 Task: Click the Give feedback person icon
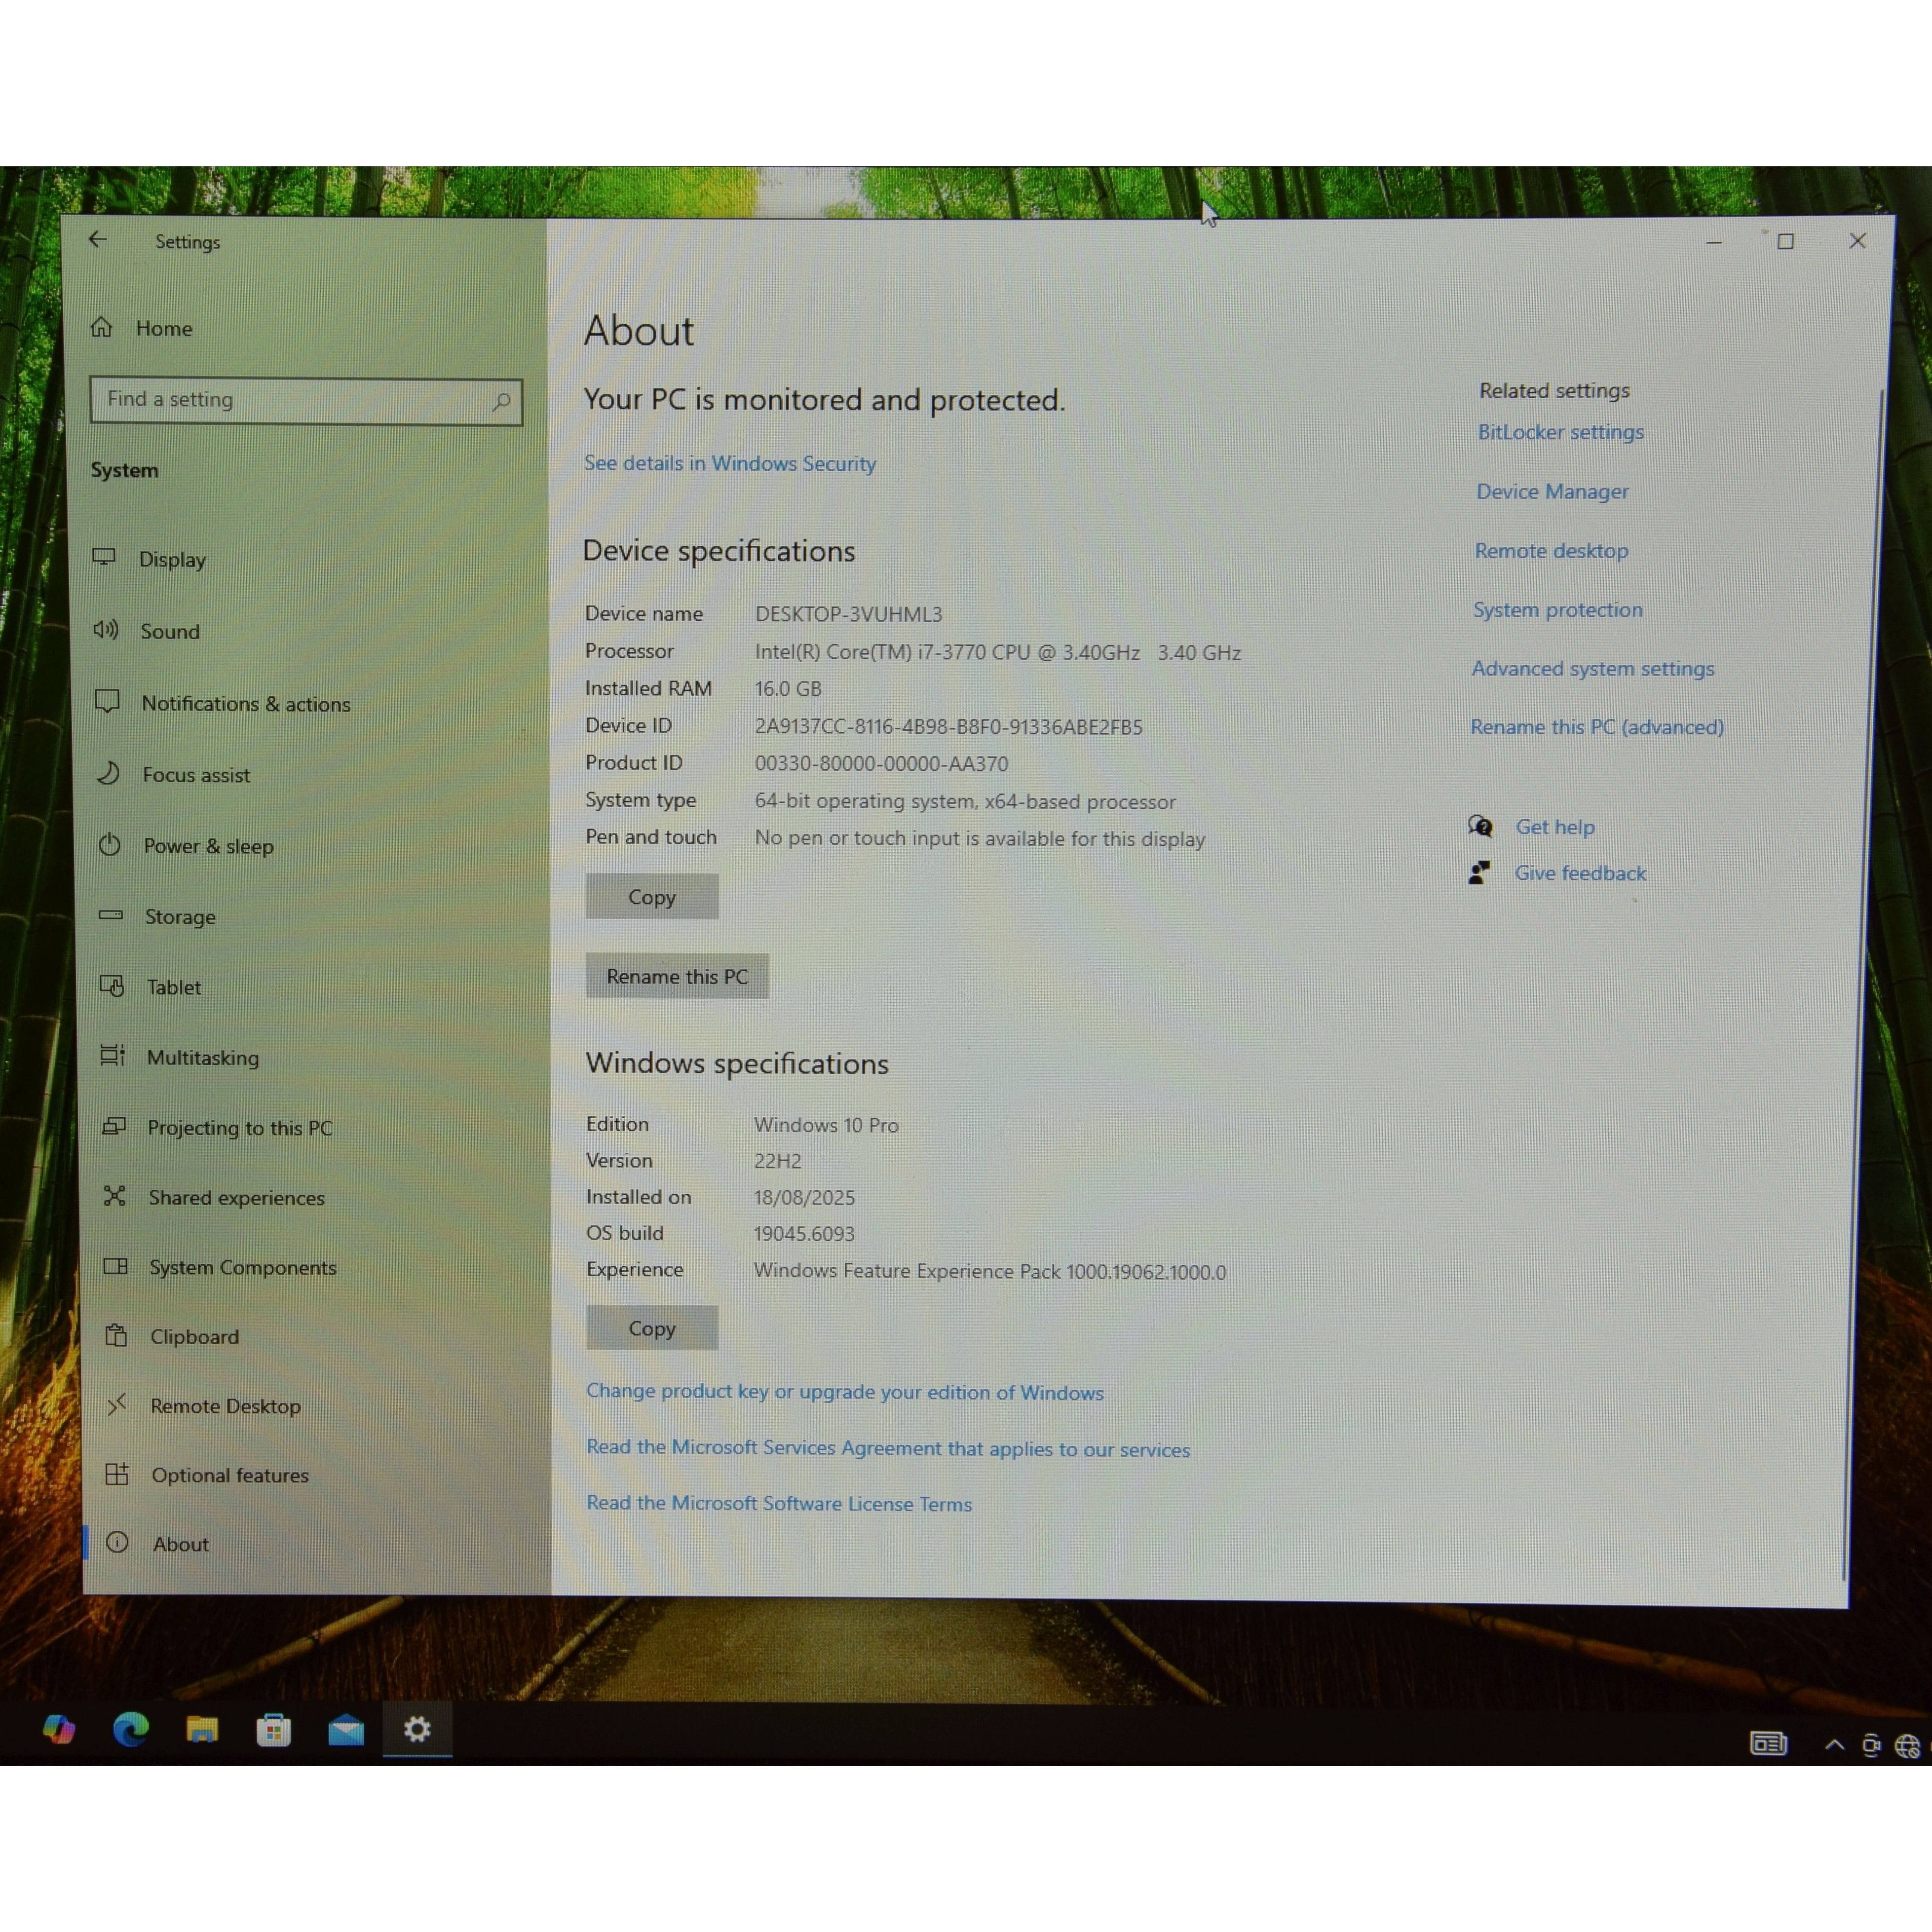1480,873
